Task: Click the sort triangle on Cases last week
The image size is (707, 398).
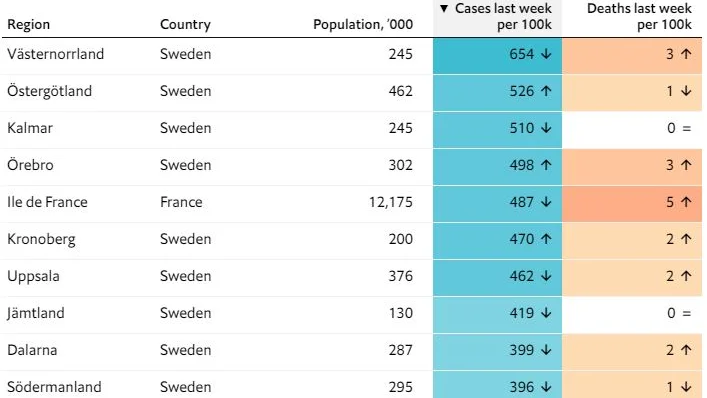Action: tap(444, 8)
